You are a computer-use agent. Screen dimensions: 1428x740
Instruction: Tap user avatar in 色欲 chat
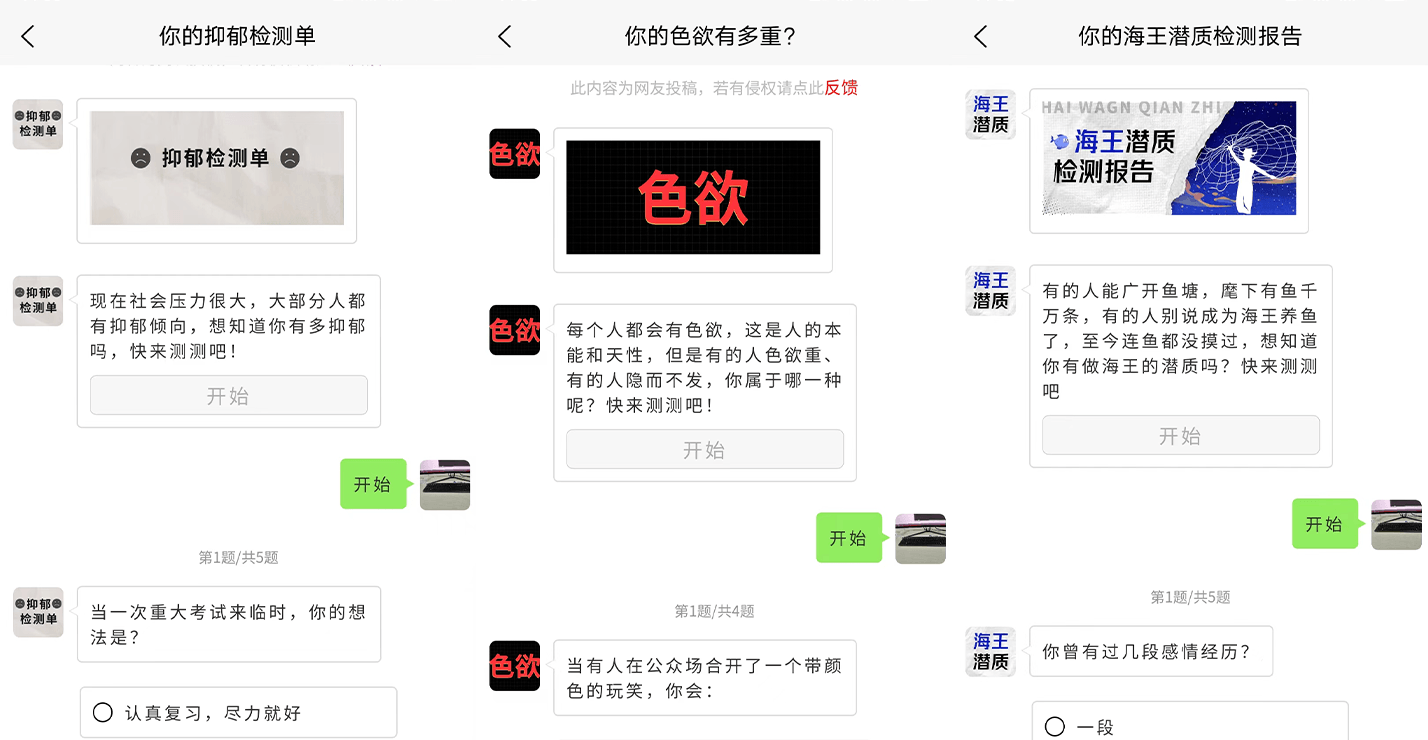tap(920, 538)
